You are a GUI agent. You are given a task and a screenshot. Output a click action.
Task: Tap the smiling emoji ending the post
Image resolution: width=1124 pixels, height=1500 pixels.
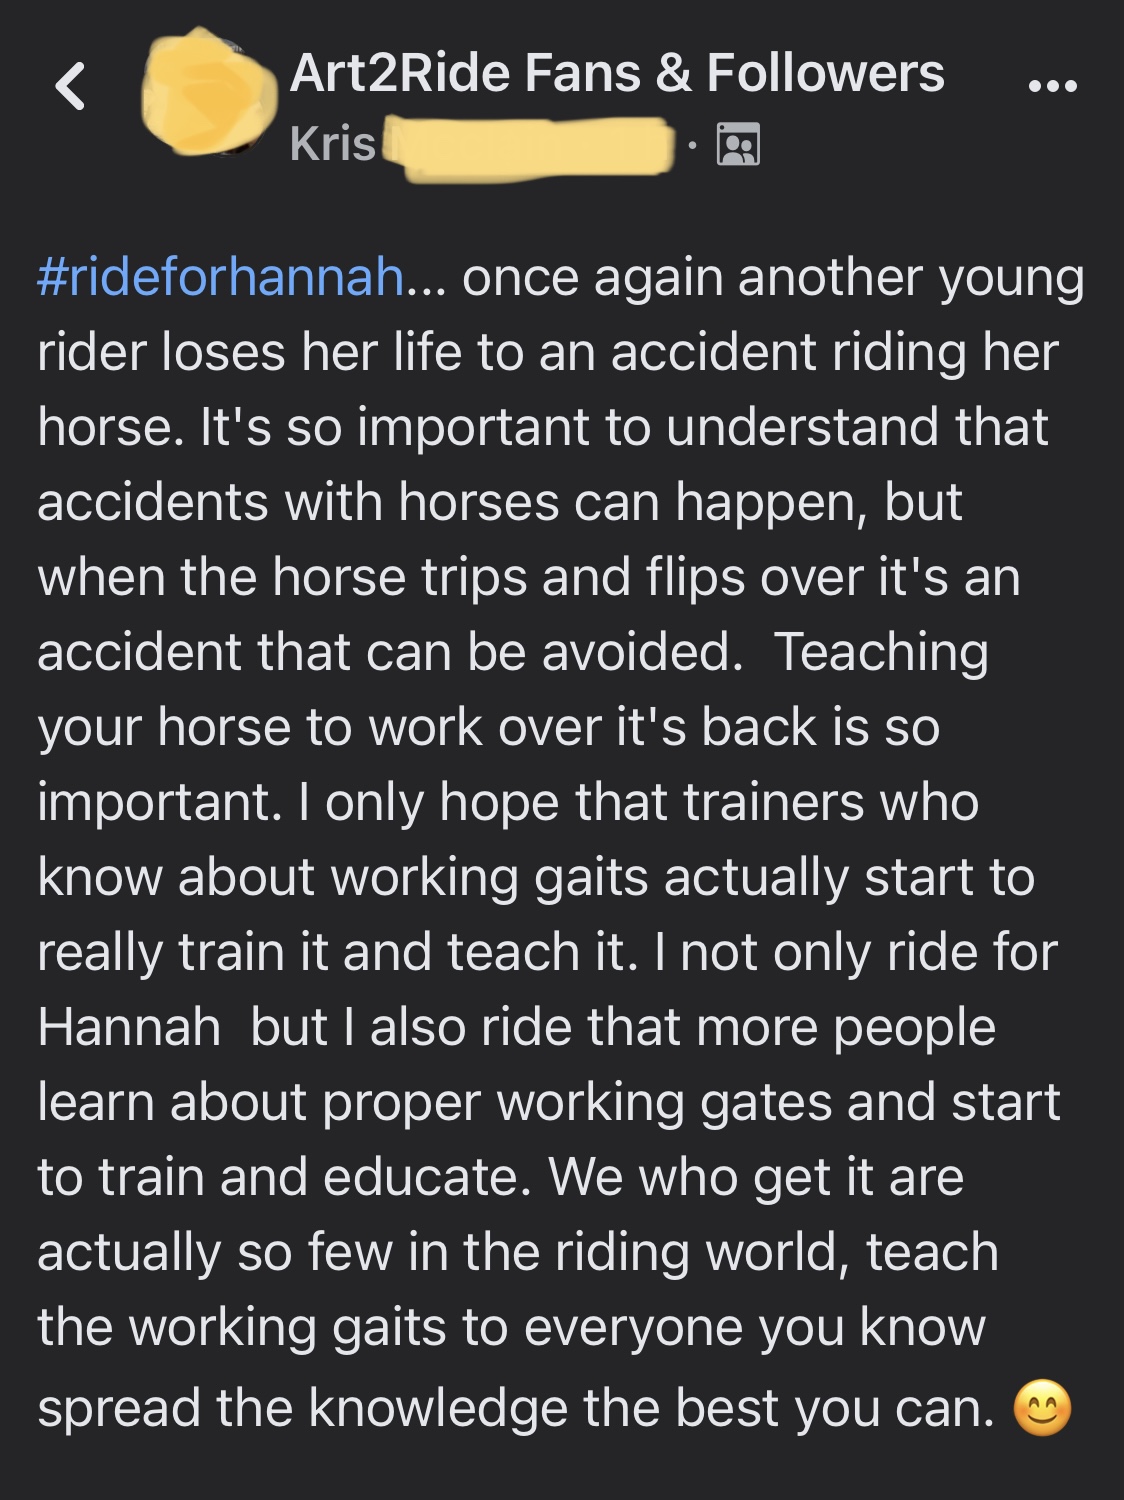[x=1042, y=1408]
